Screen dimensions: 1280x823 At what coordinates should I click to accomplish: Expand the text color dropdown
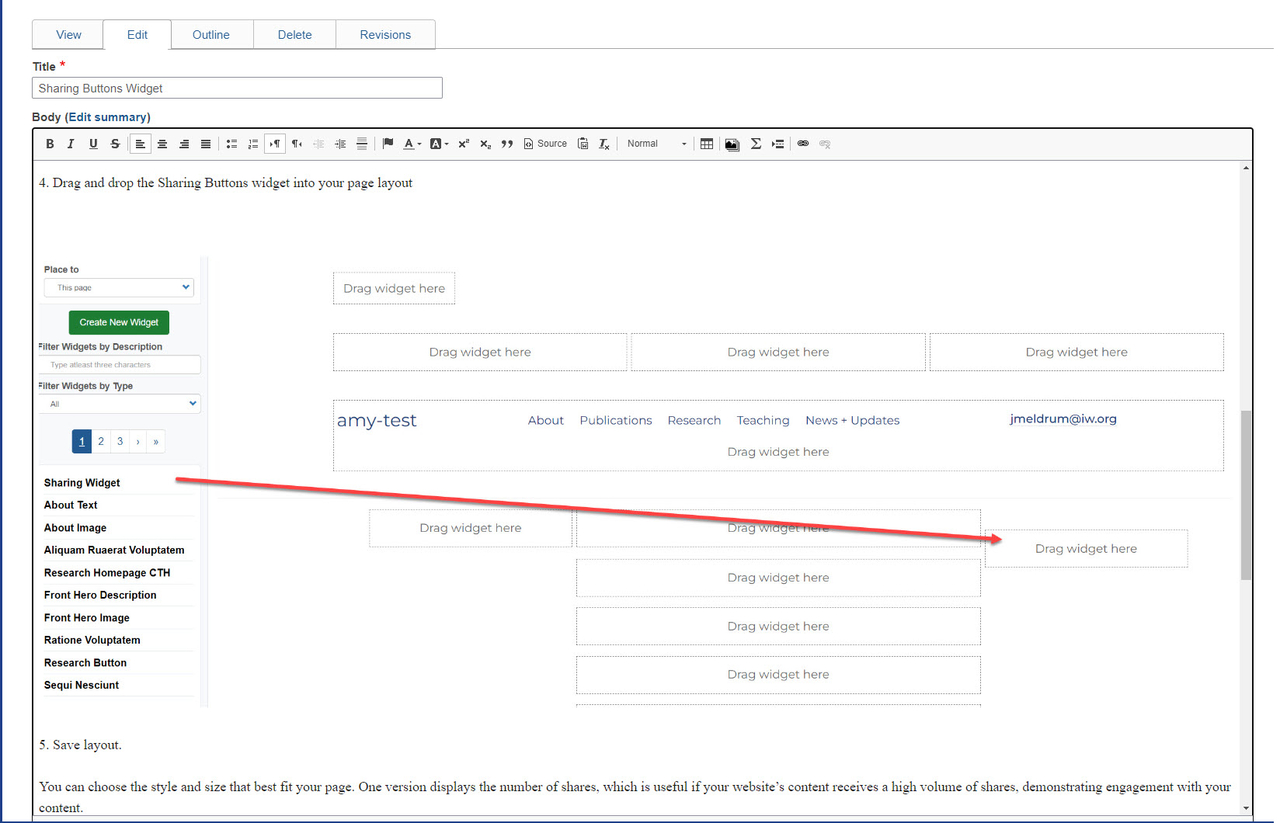[412, 144]
